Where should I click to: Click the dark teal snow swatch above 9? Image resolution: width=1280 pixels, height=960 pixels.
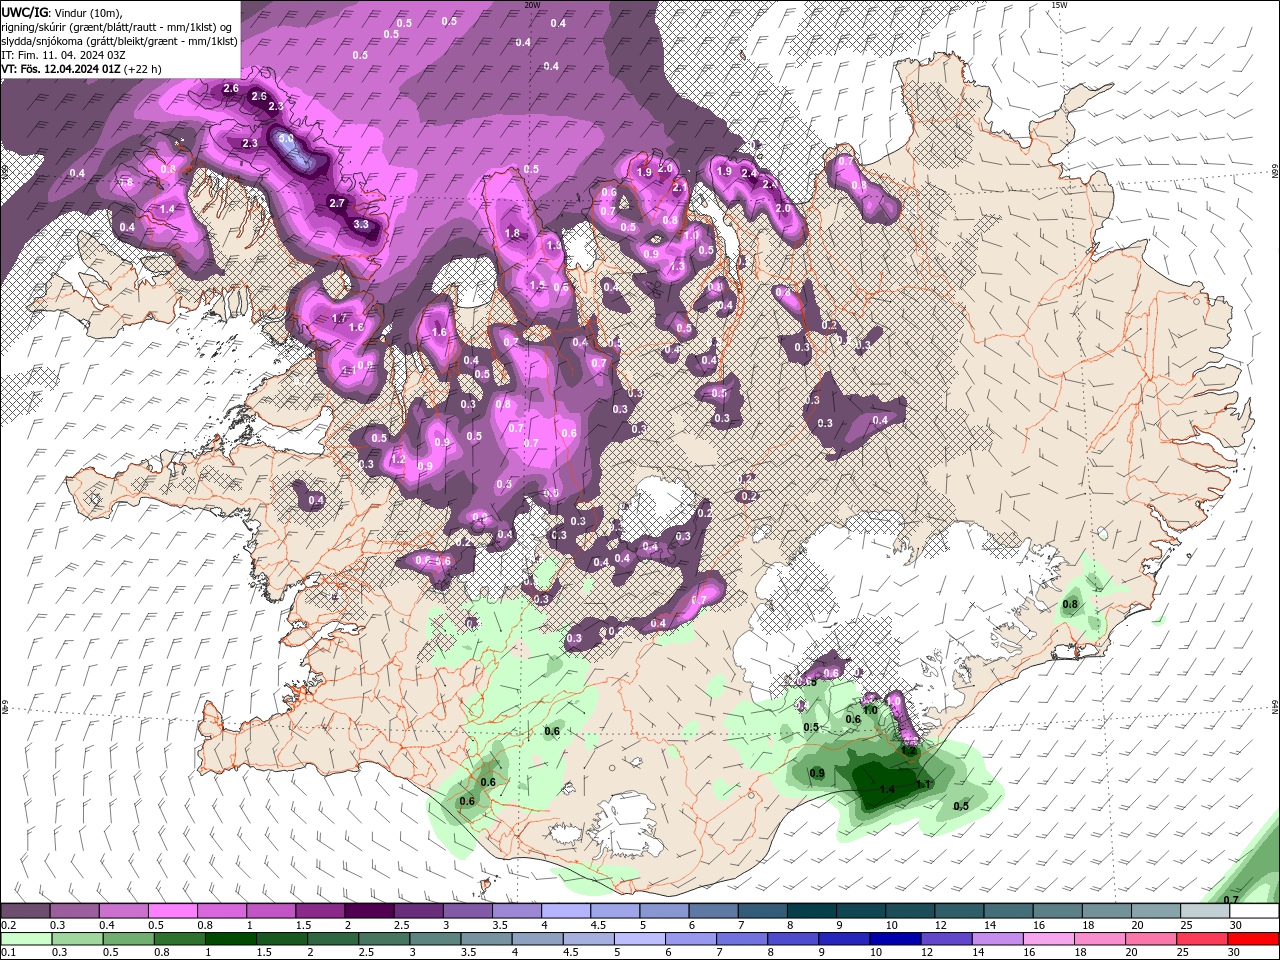point(860,911)
